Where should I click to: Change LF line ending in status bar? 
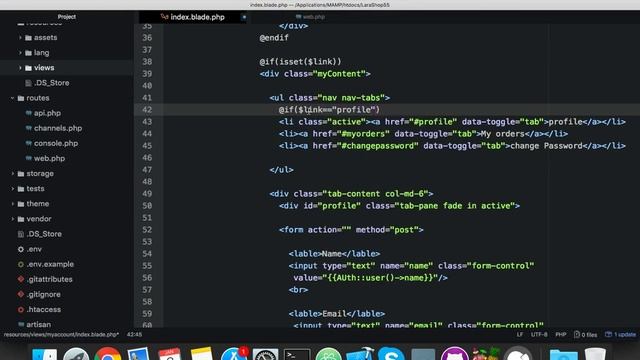point(520,335)
